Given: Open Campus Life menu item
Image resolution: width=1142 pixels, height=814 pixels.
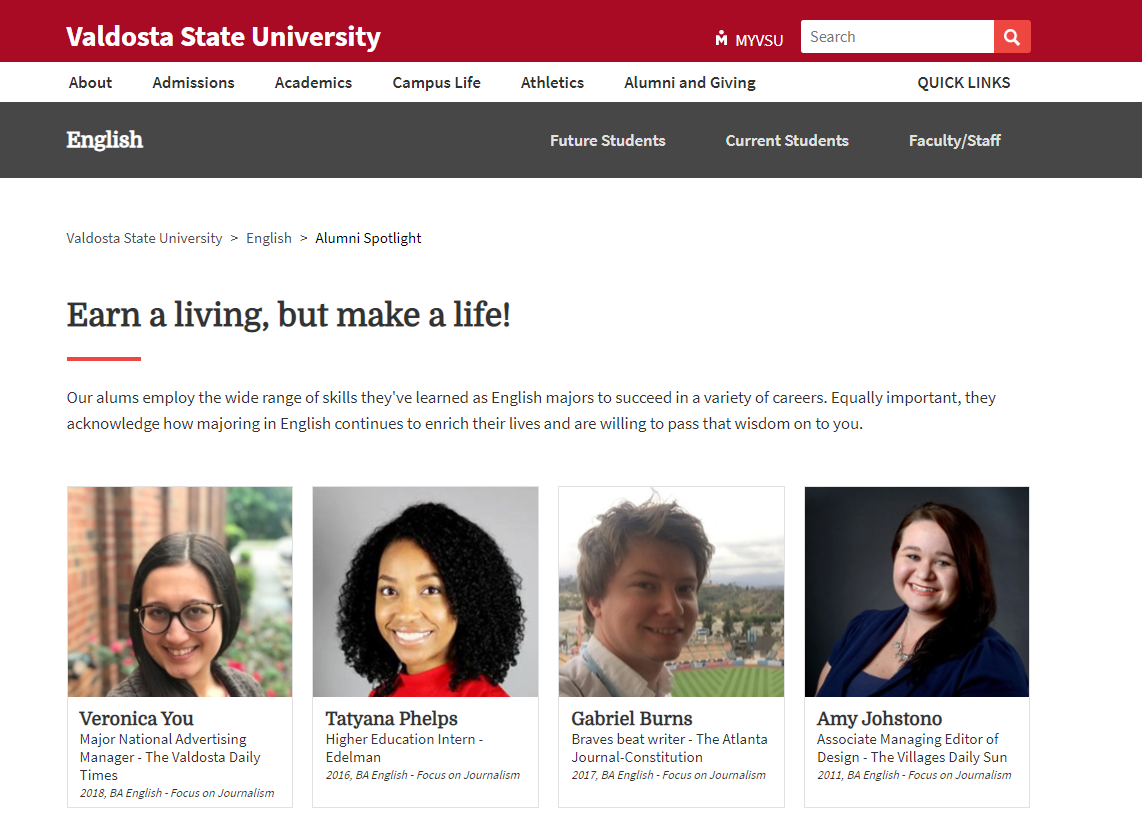Looking at the screenshot, I should coord(436,83).
